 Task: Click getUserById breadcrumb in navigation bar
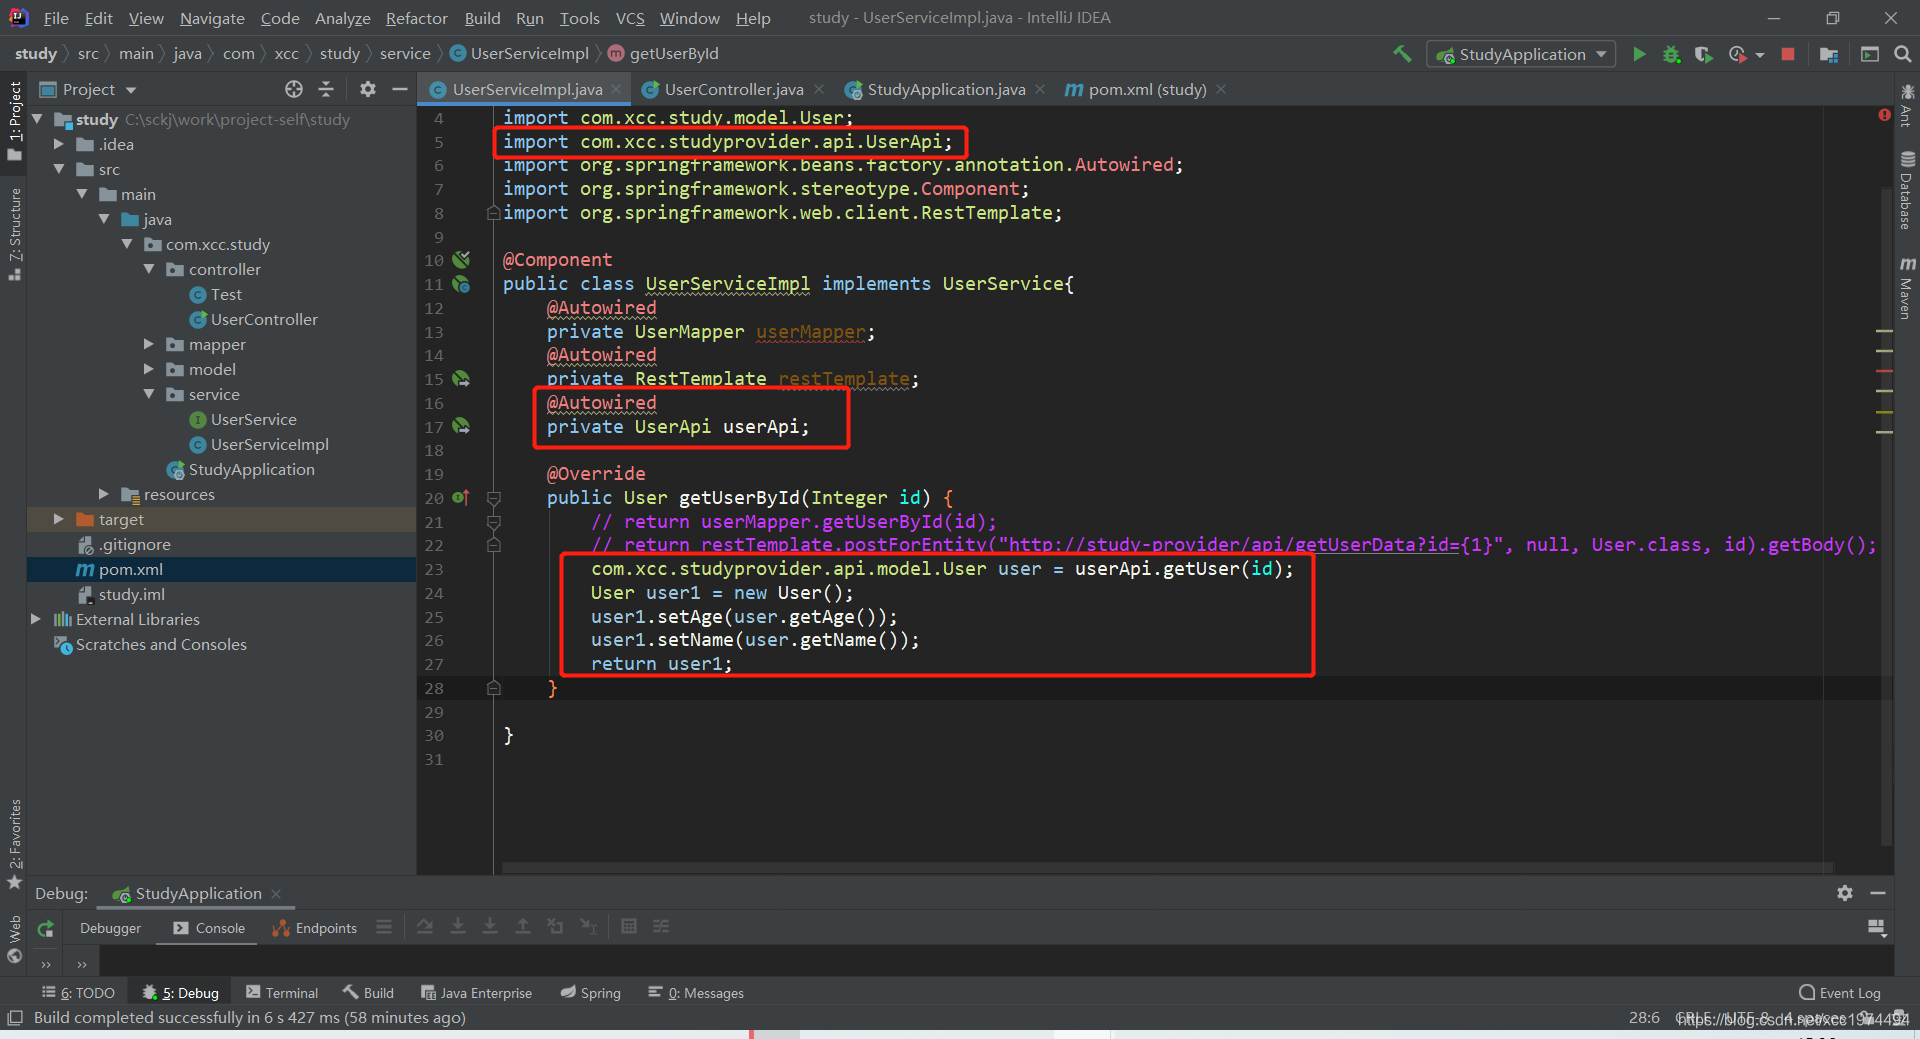coord(664,54)
